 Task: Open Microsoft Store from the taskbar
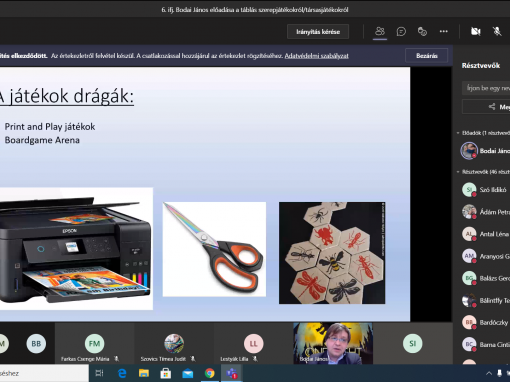166,373
